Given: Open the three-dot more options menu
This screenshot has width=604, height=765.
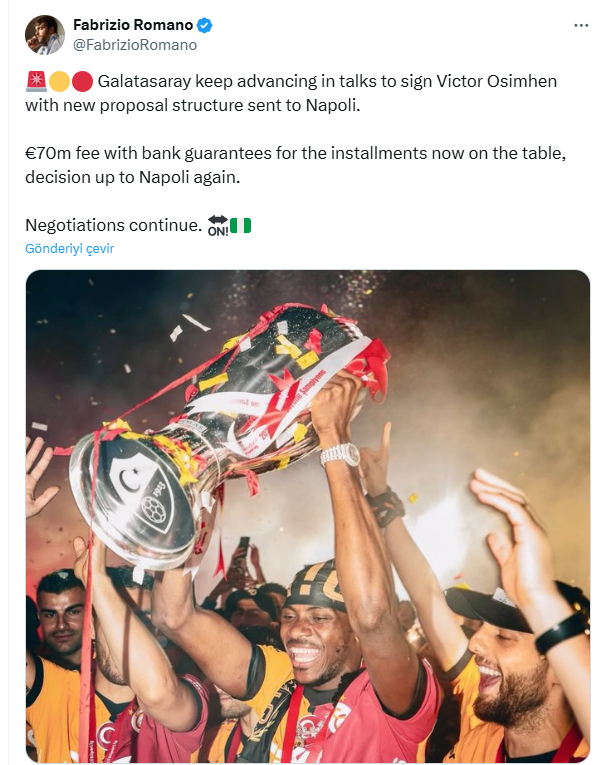Looking at the screenshot, I should pyautogui.click(x=581, y=25).
